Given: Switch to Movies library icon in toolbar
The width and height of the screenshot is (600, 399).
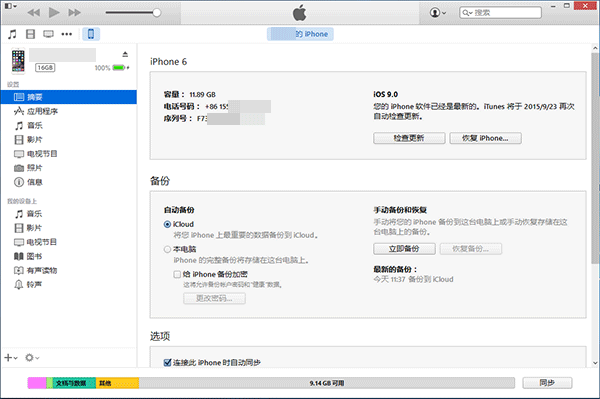Looking at the screenshot, I should (x=30, y=34).
